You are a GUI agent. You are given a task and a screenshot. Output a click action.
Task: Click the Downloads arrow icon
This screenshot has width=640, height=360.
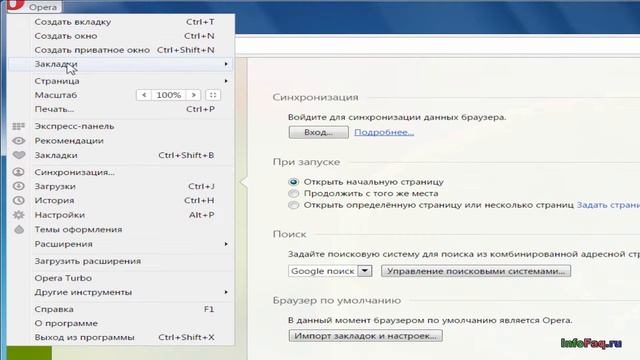[18, 186]
